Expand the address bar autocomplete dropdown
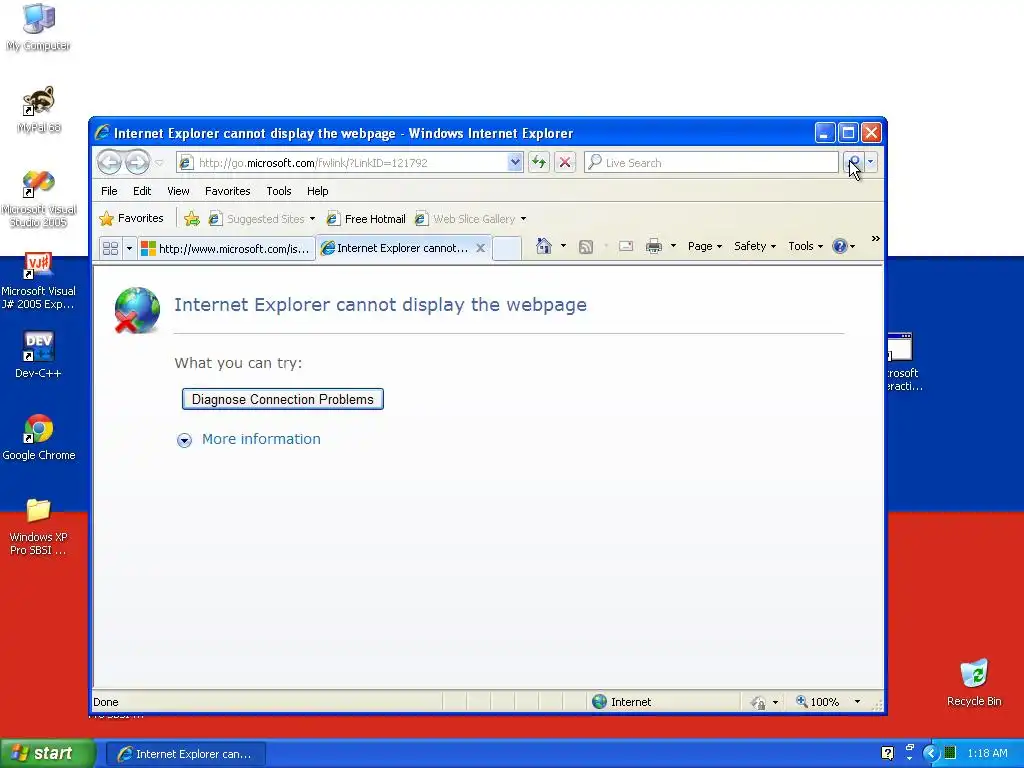The image size is (1024, 768). click(x=515, y=162)
